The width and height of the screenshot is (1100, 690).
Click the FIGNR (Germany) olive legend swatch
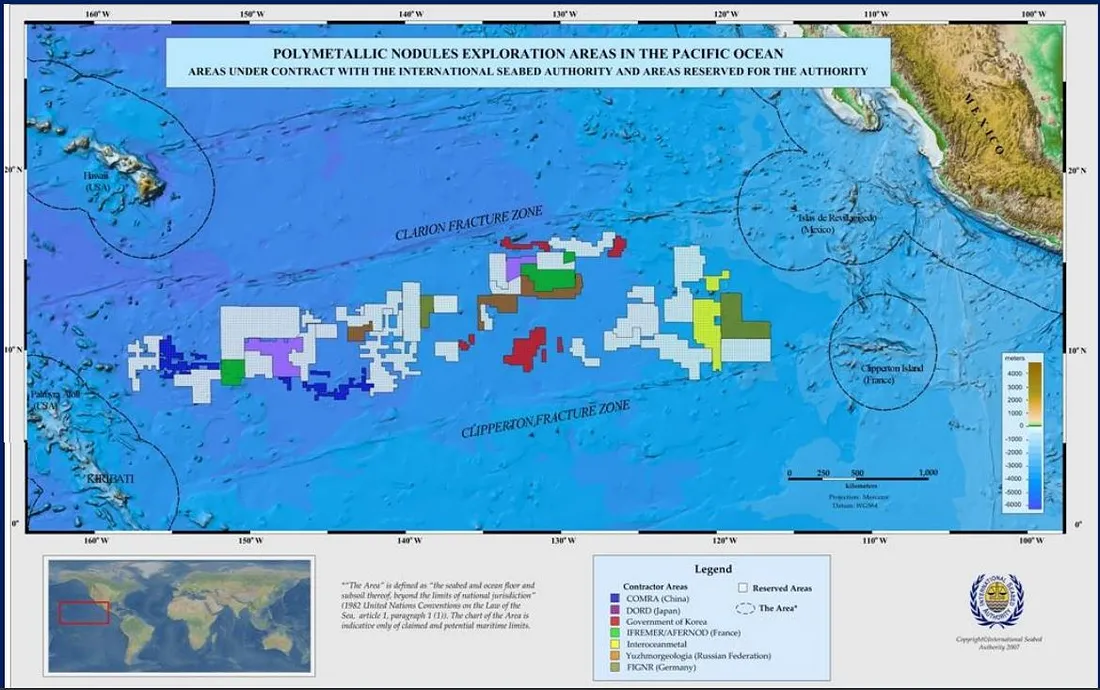coord(615,667)
